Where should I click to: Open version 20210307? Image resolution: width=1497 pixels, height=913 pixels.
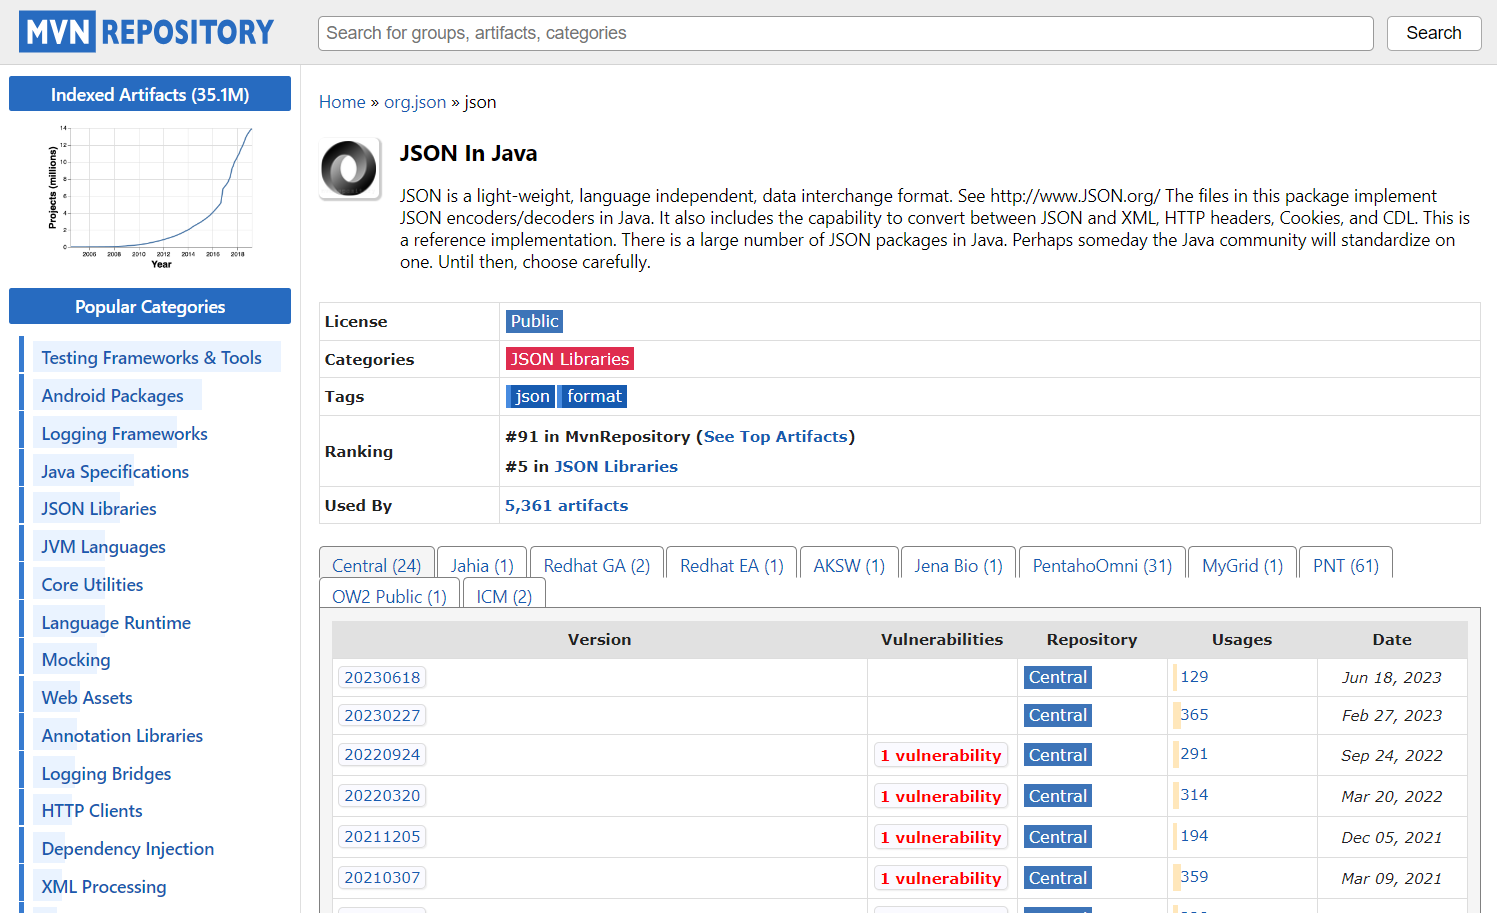382,877
